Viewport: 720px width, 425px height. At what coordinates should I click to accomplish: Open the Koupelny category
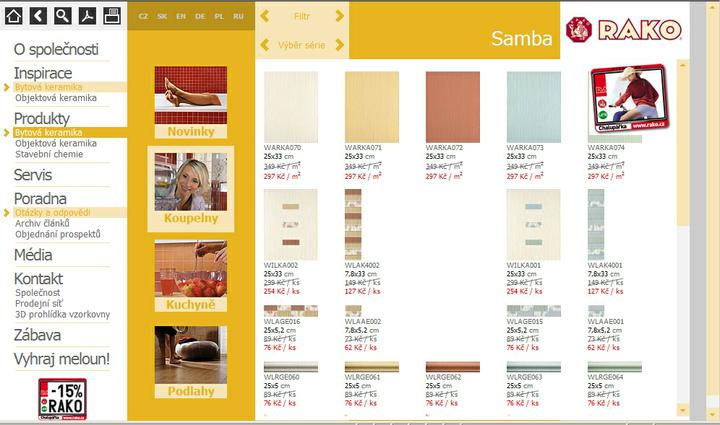[x=191, y=189]
